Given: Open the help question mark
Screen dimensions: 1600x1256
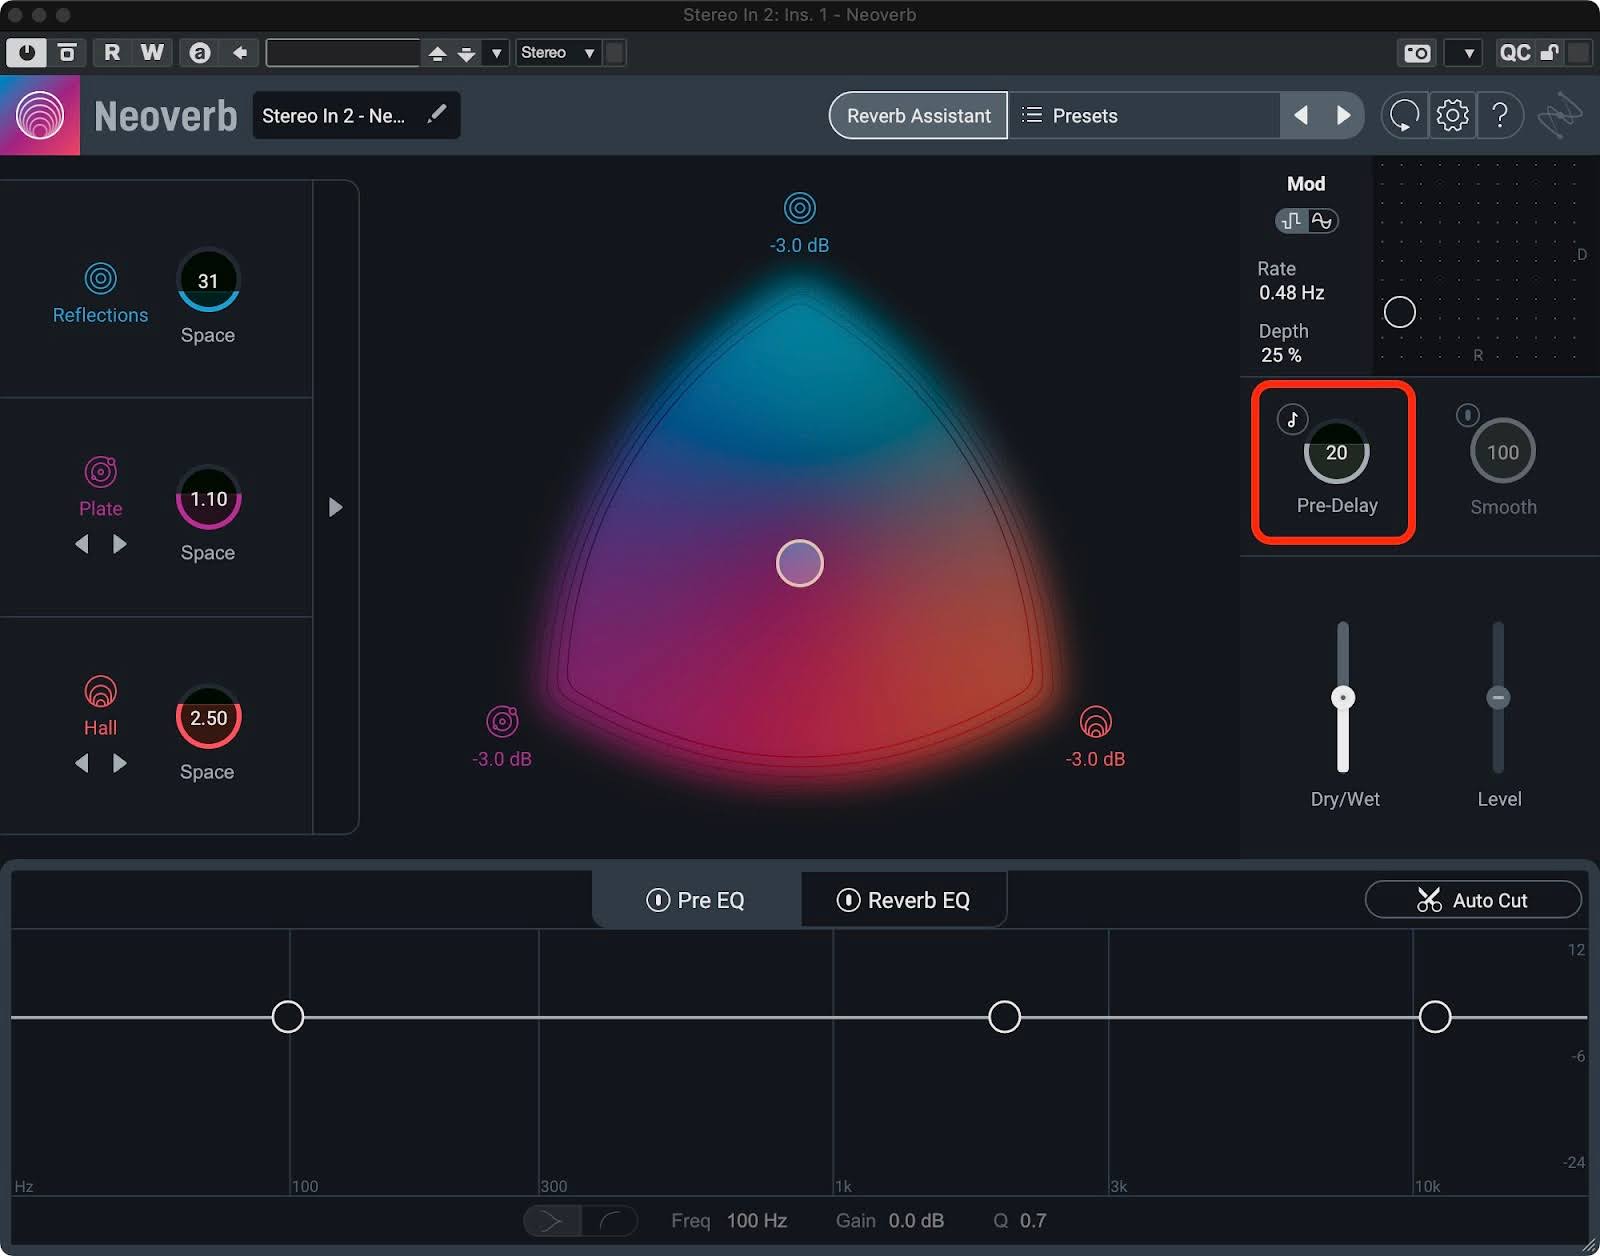Looking at the screenshot, I should 1500,116.
